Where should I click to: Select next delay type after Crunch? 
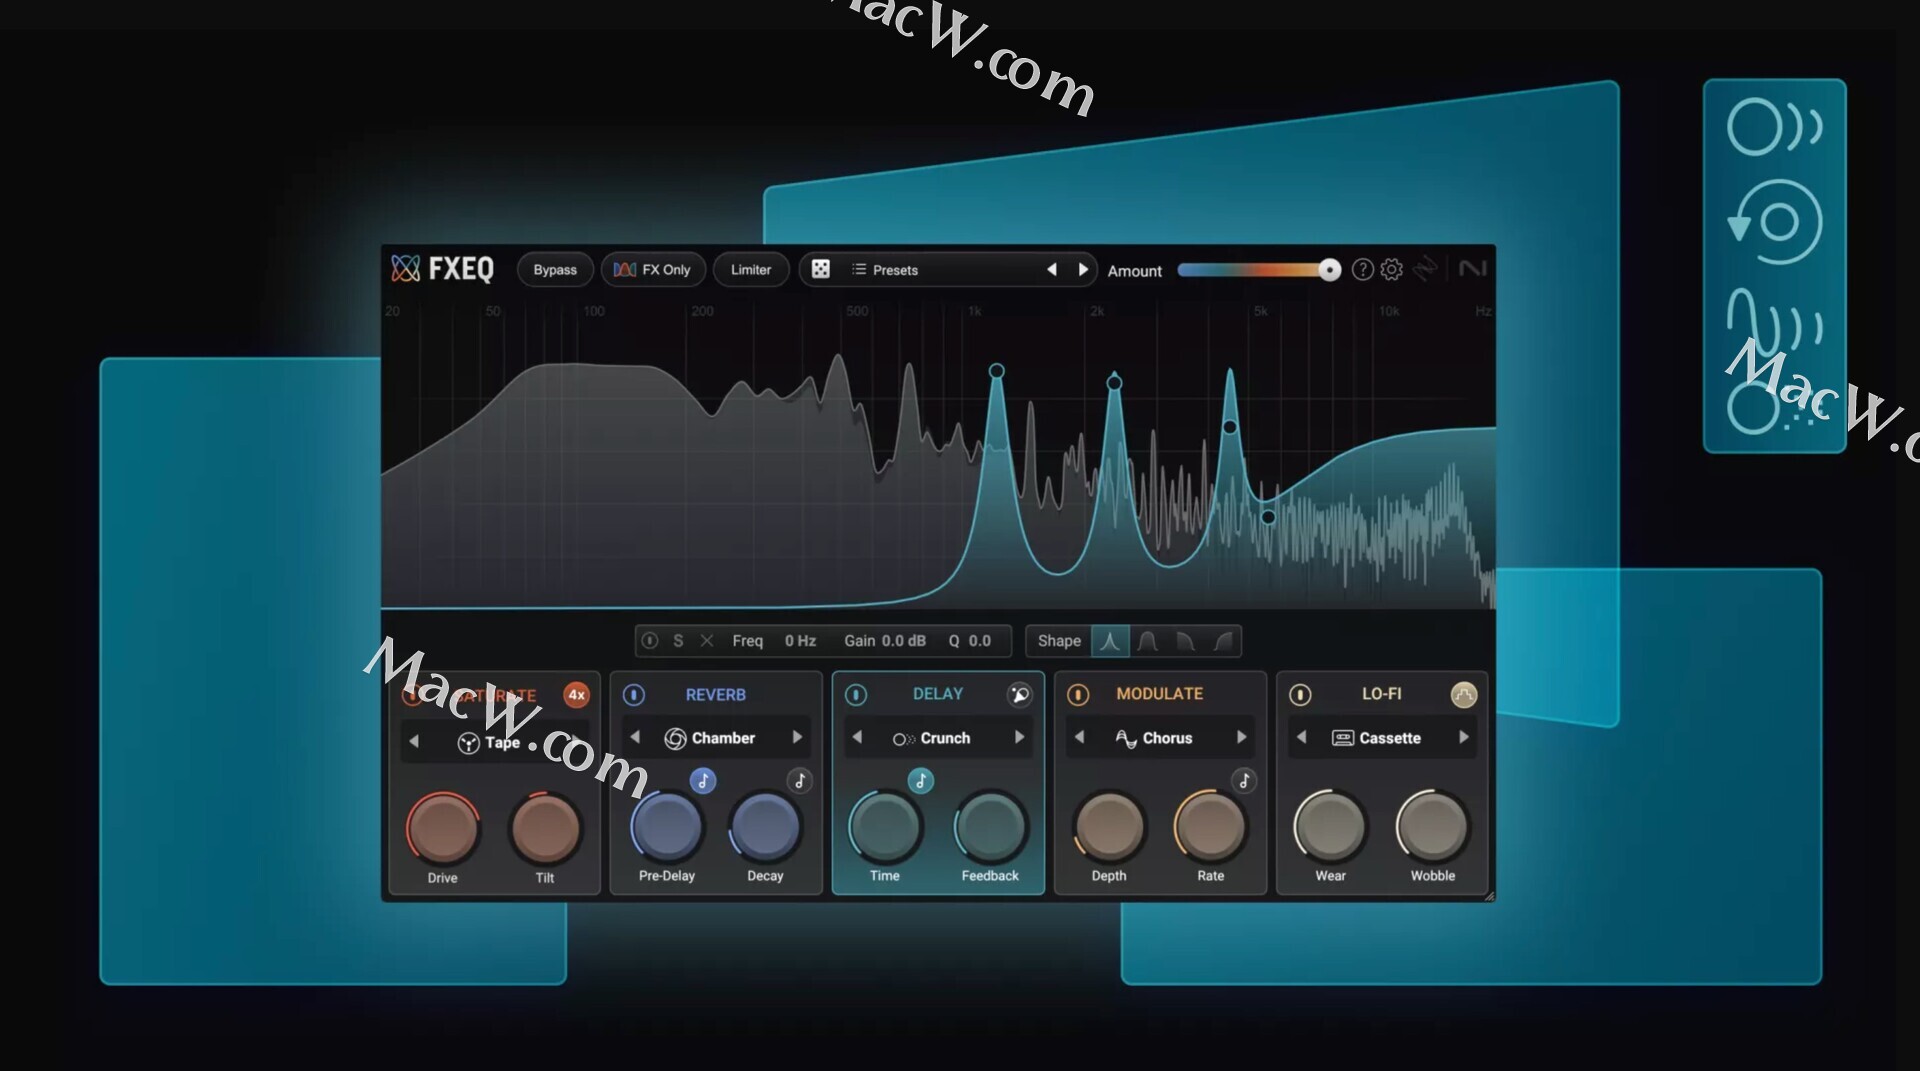[x=1019, y=737]
